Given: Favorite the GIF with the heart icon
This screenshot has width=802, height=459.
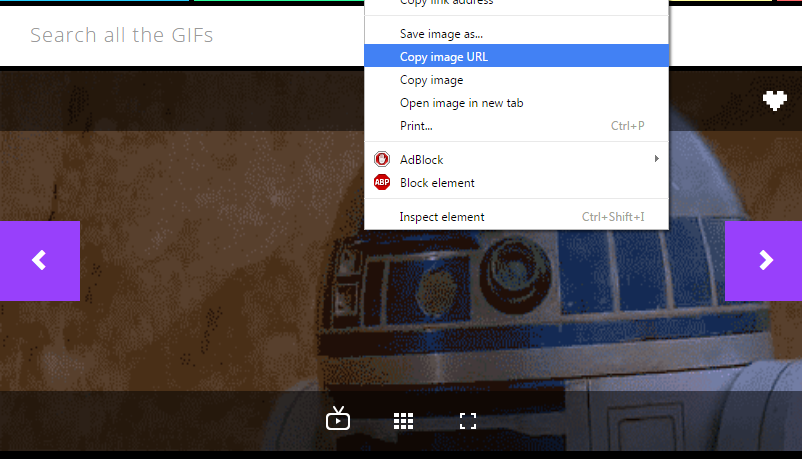Looking at the screenshot, I should point(774,100).
